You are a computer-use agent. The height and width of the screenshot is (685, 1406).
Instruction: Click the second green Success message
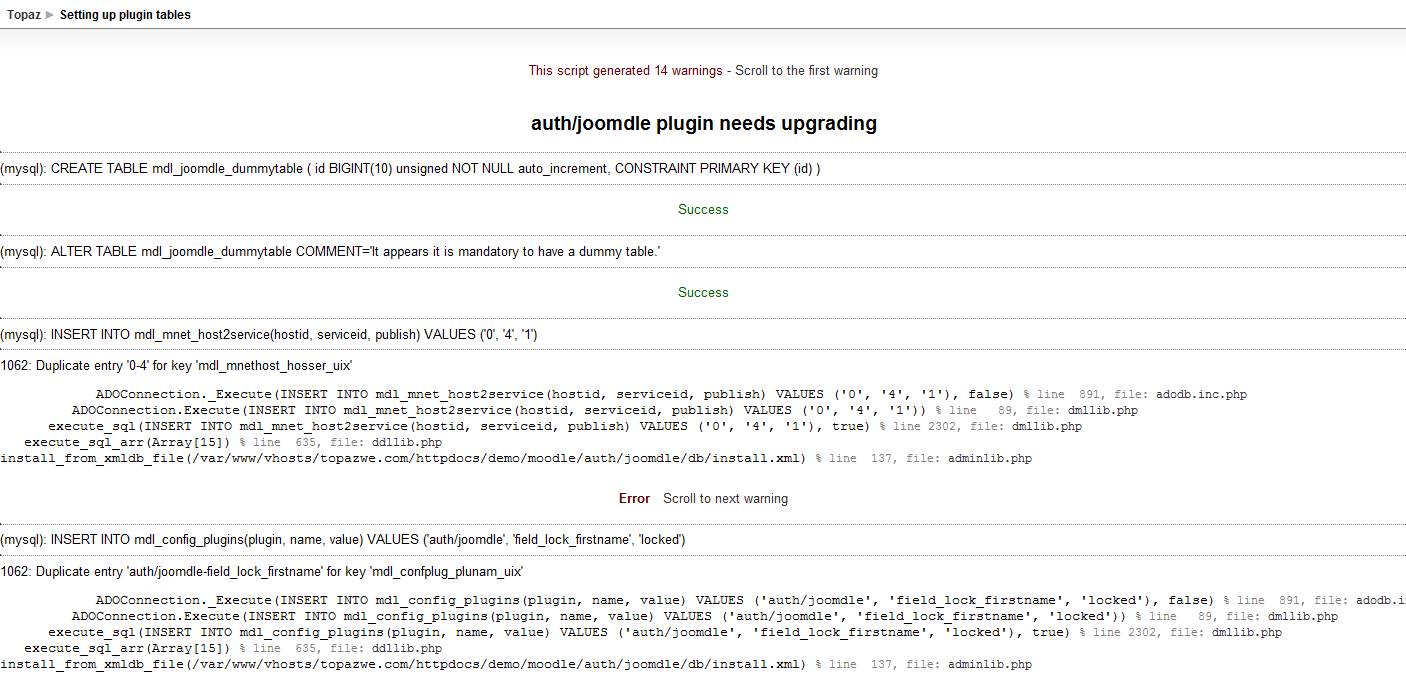point(703,293)
